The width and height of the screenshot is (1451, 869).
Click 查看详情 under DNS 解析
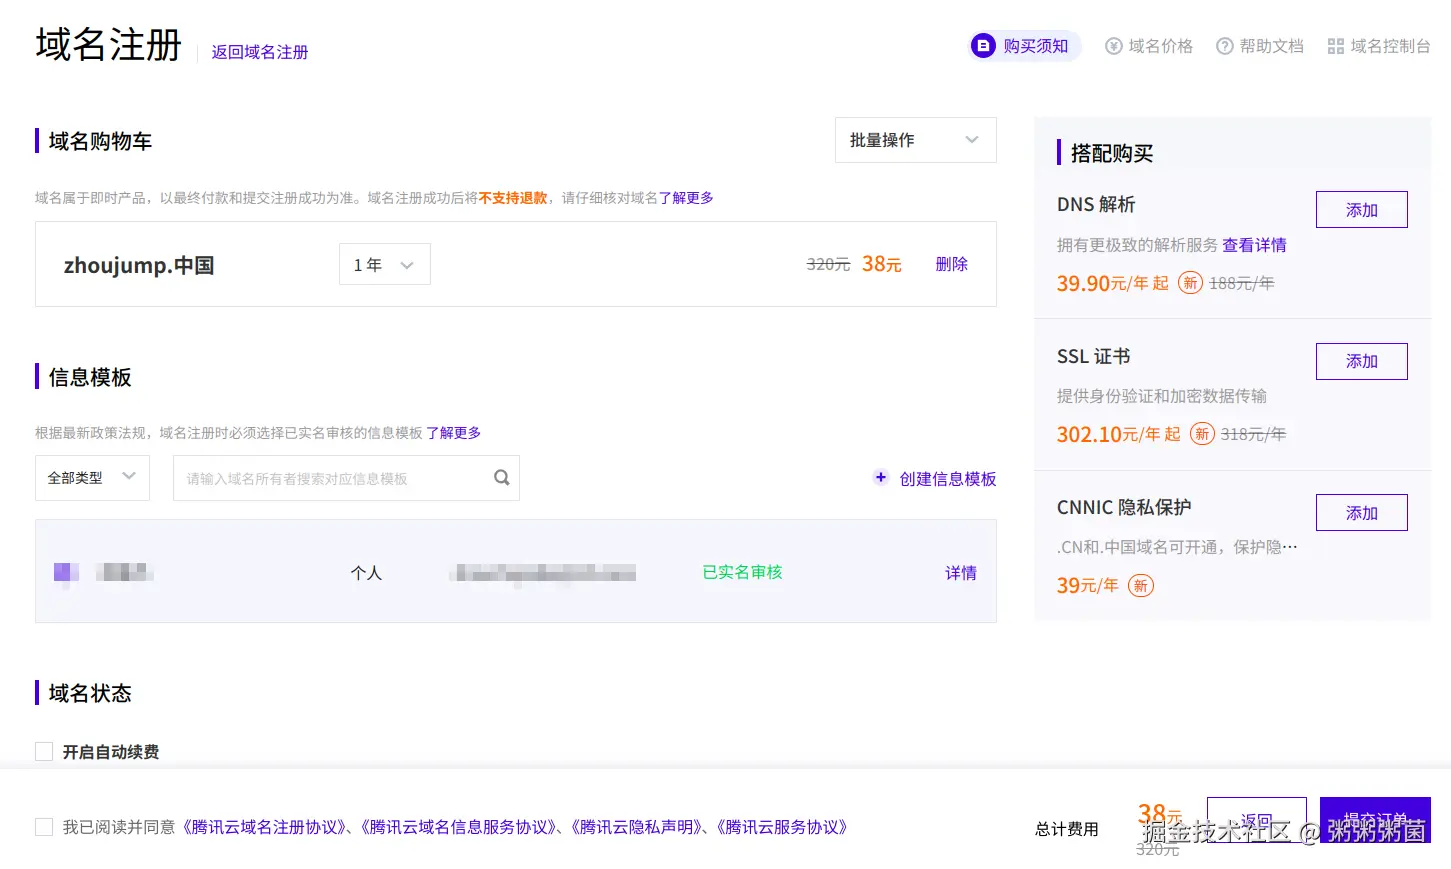click(x=1254, y=245)
